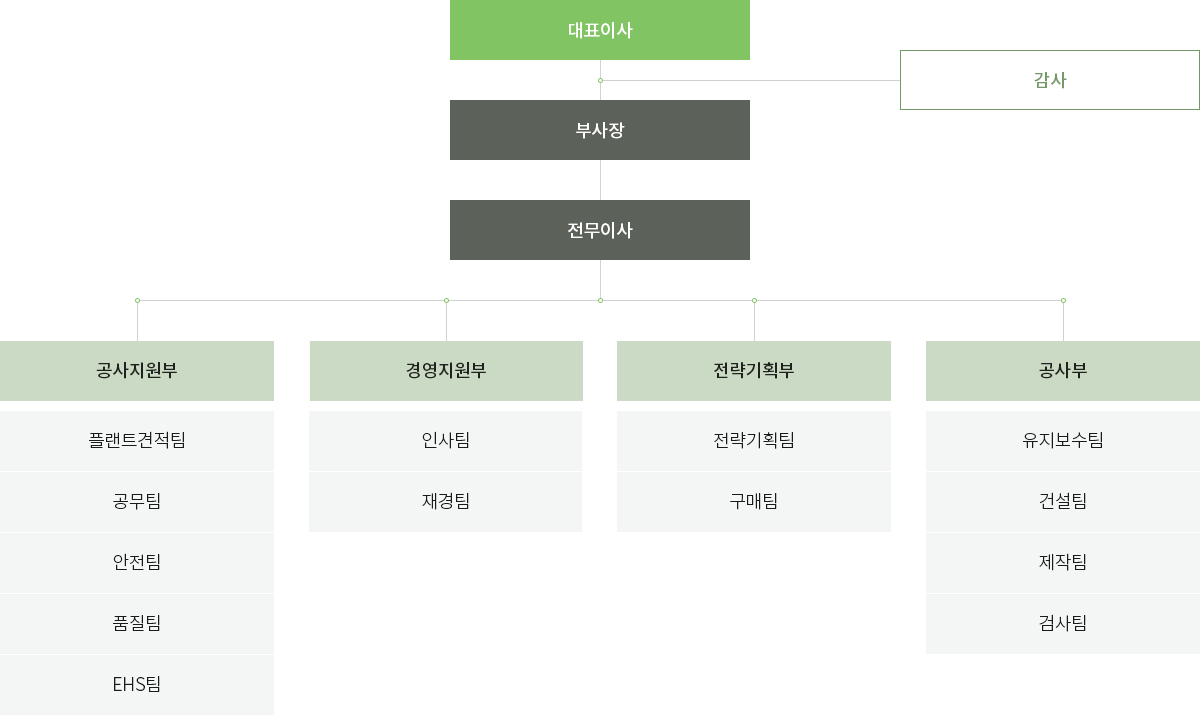Open the 경영지원부 department header

click(x=446, y=371)
